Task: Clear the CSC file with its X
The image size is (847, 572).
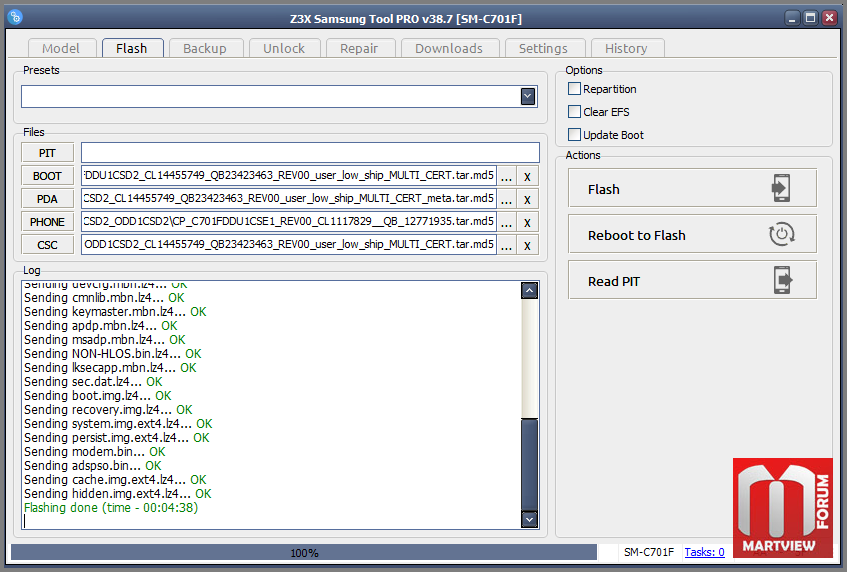Action: 527,246
